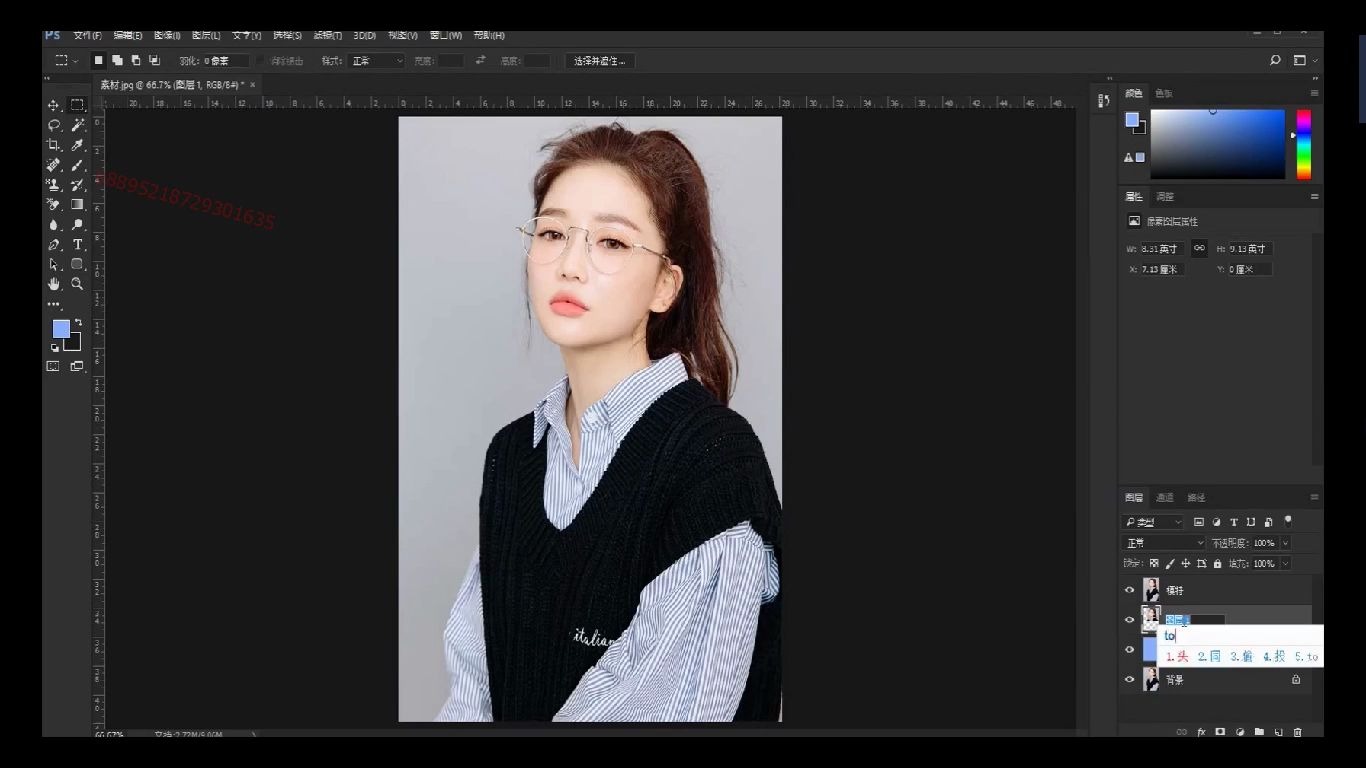Screen dimensions: 1366x768
Task: Click the search icon in options bar
Action: [1275, 60]
